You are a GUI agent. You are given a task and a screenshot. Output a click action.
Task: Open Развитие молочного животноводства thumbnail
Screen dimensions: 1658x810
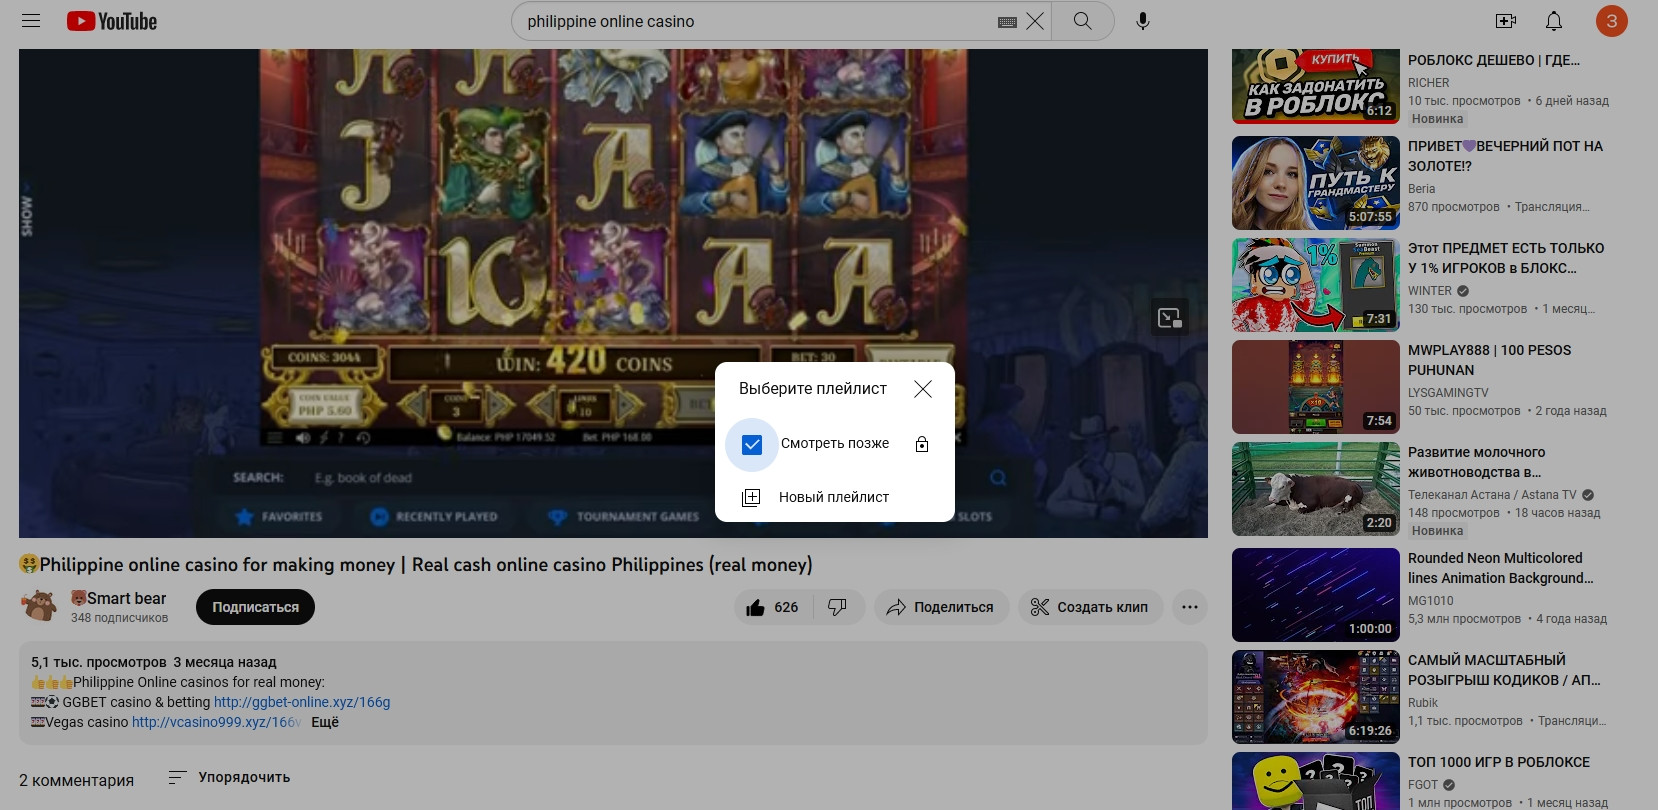coord(1315,489)
